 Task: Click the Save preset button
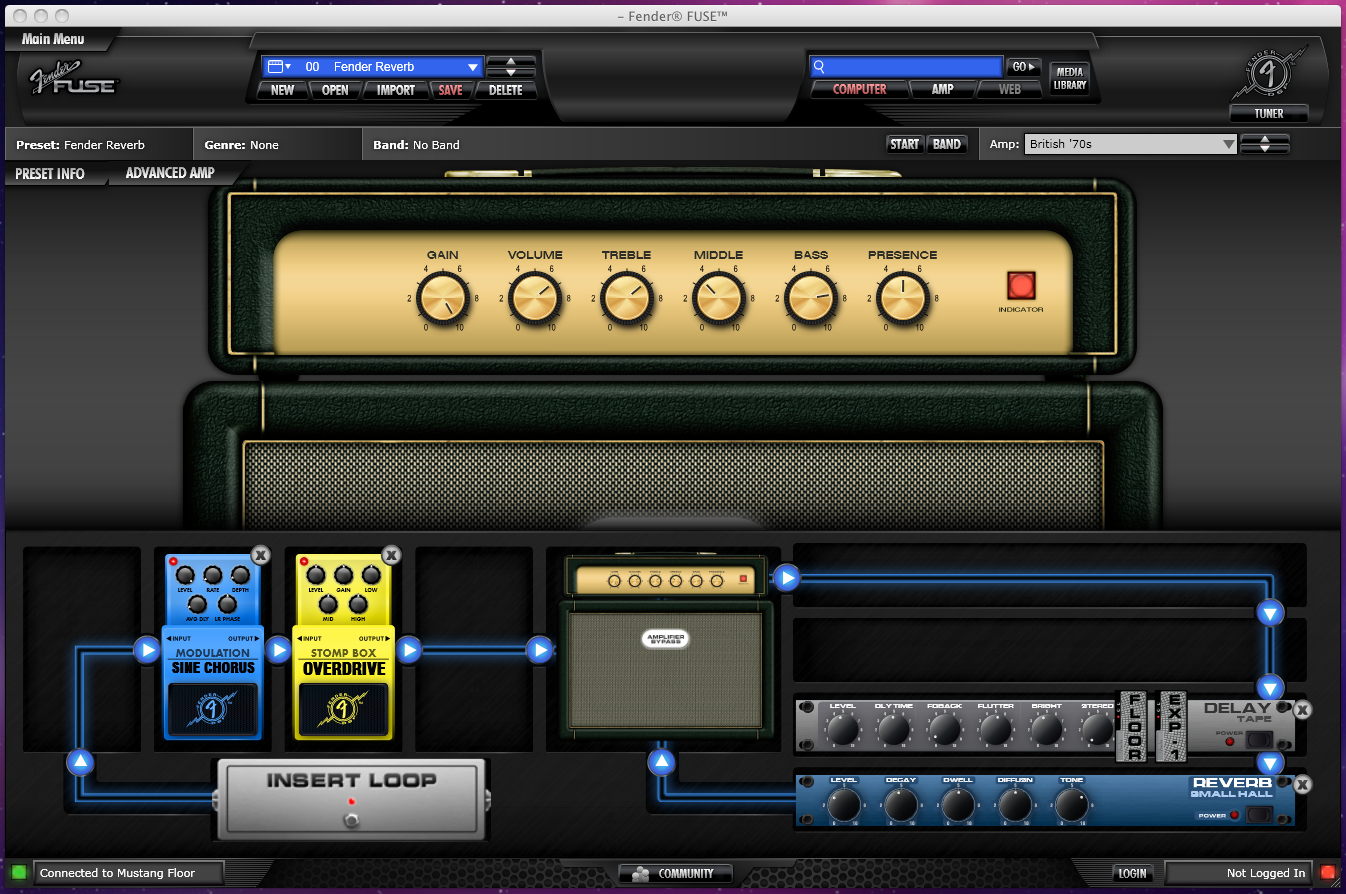click(450, 90)
